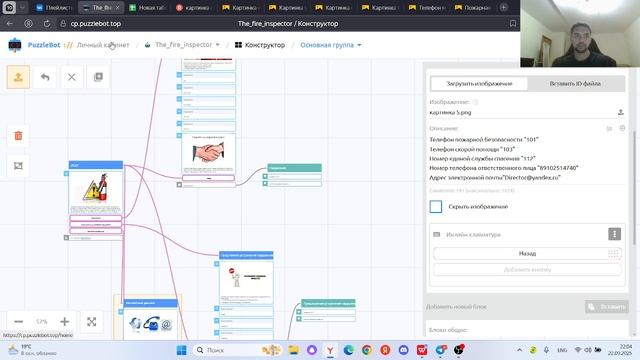This screenshot has width=640, height=360.
Task: Select the contacts block with phone and @ icons
Action: click(x=150, y=324)
